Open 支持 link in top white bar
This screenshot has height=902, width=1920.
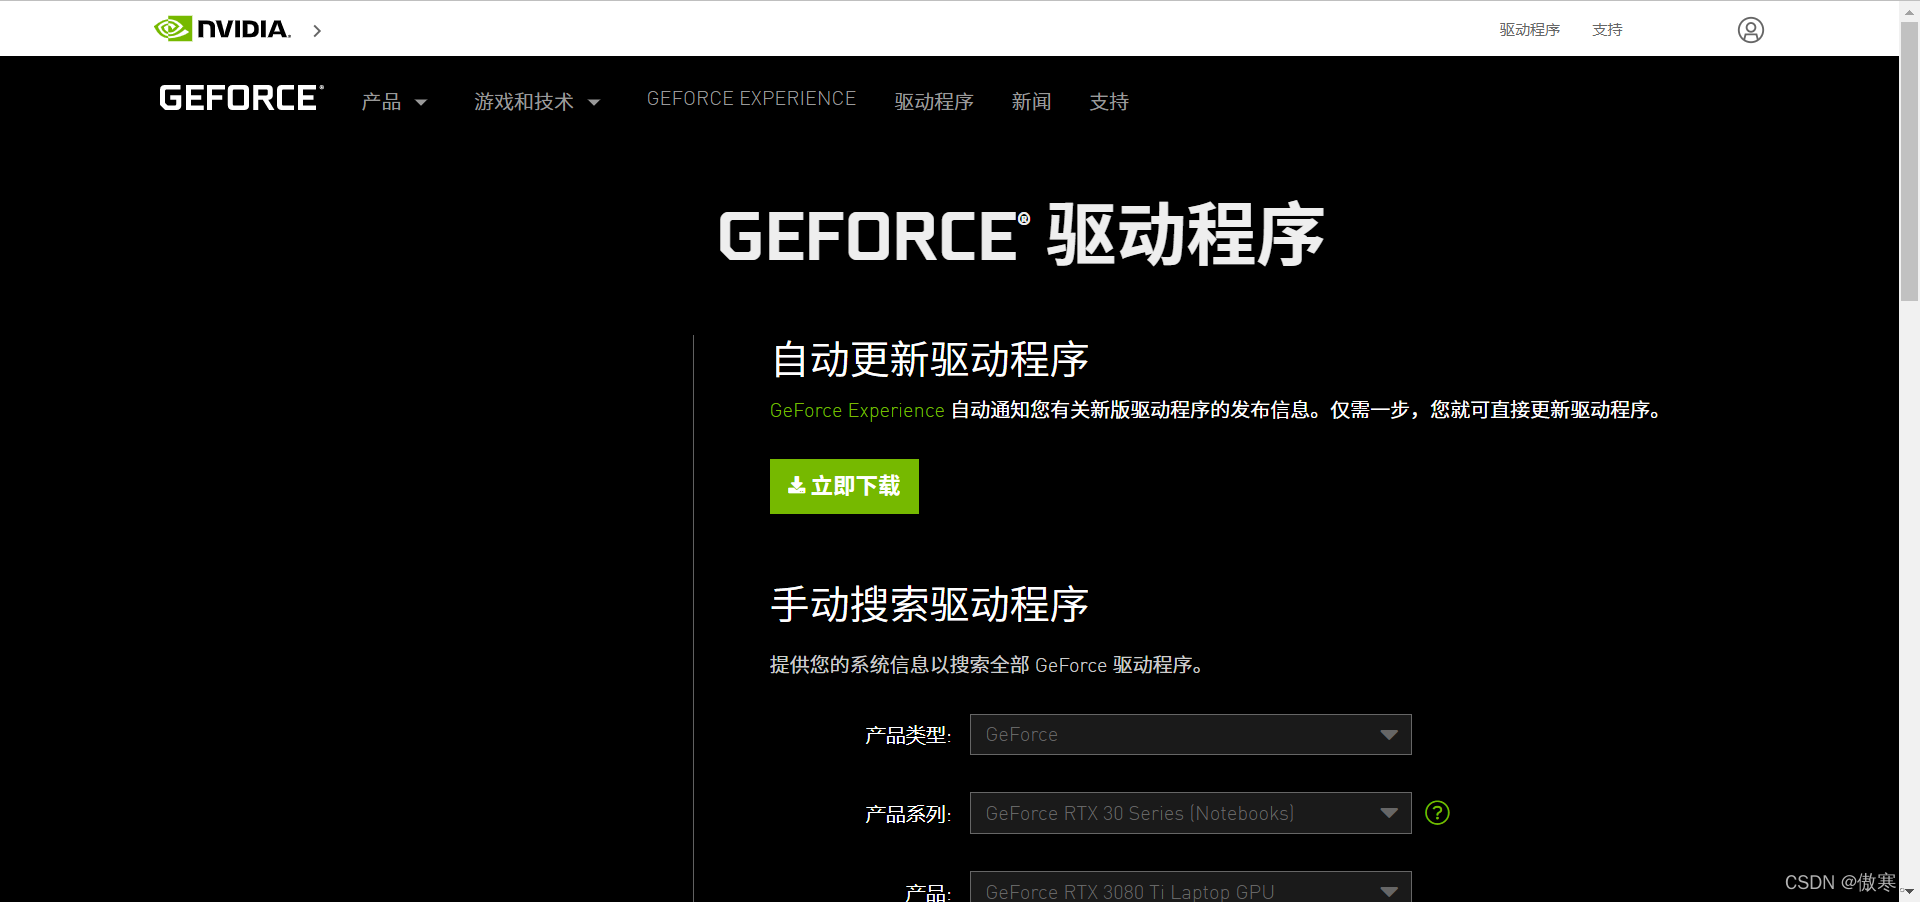tap(1607, 30)
